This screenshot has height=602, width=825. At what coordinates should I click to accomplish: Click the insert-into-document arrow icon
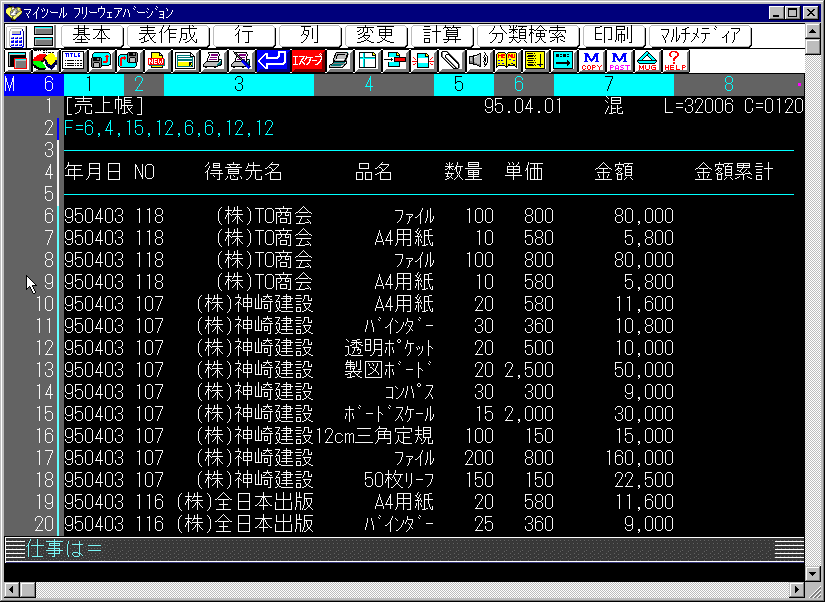(x=396, y=61)
